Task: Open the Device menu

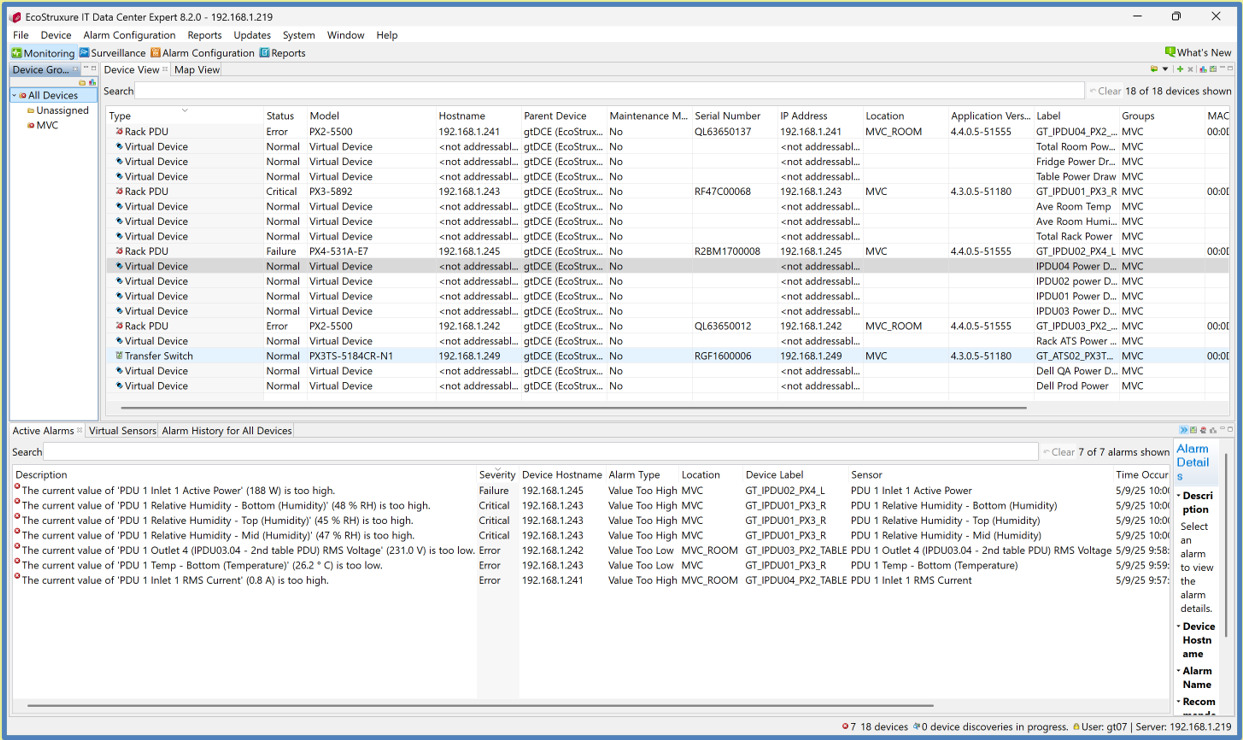Action: tap(56, 35)
